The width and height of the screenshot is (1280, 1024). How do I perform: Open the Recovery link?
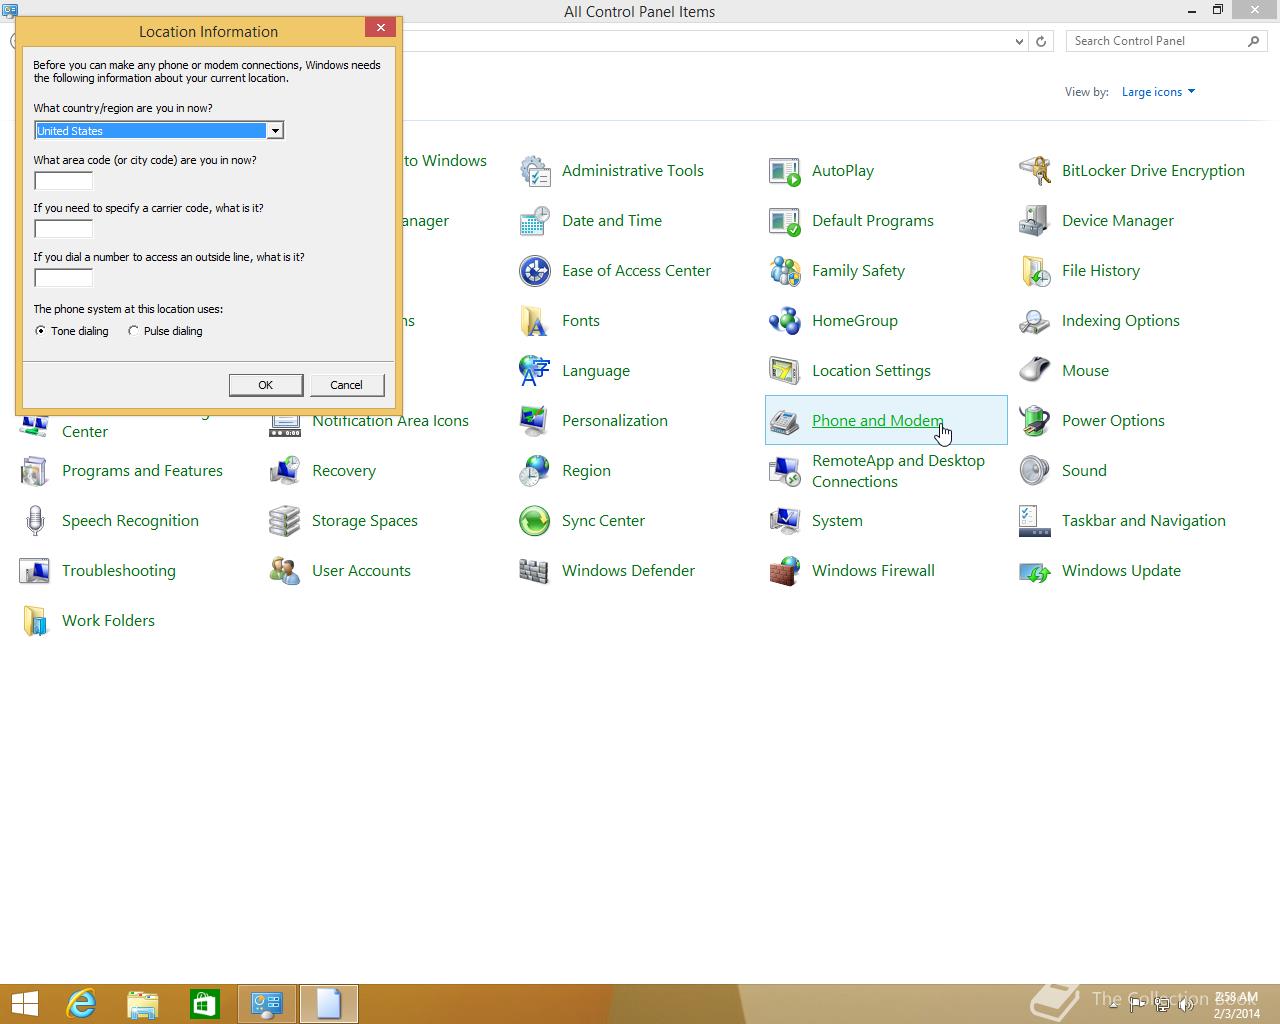click(344, 471)
